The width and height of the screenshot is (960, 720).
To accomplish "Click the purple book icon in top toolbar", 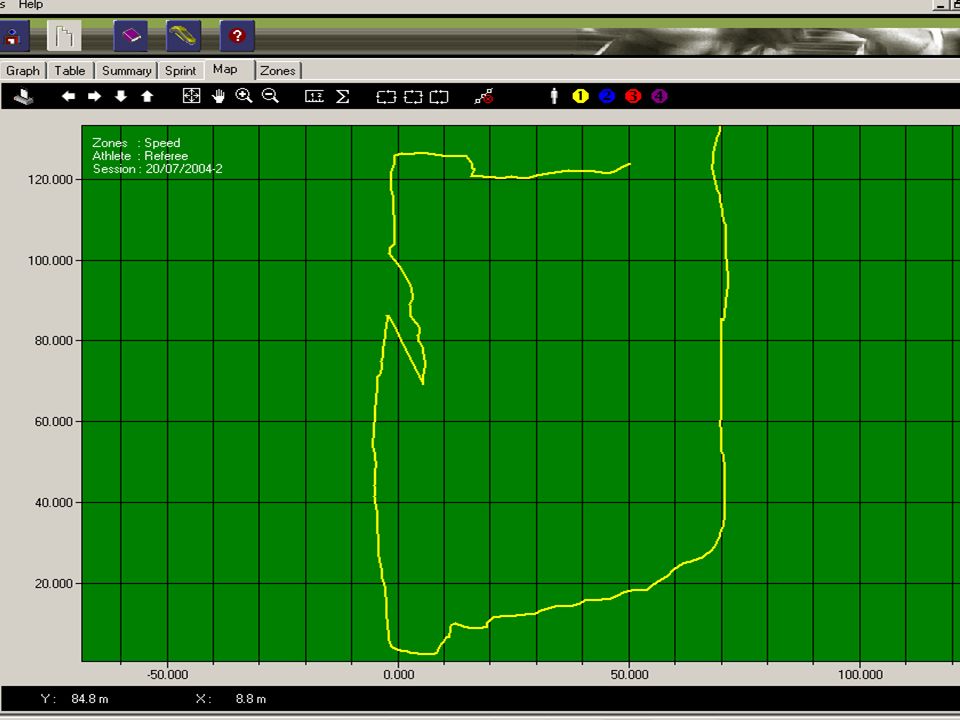I will (x=131, y=36).
